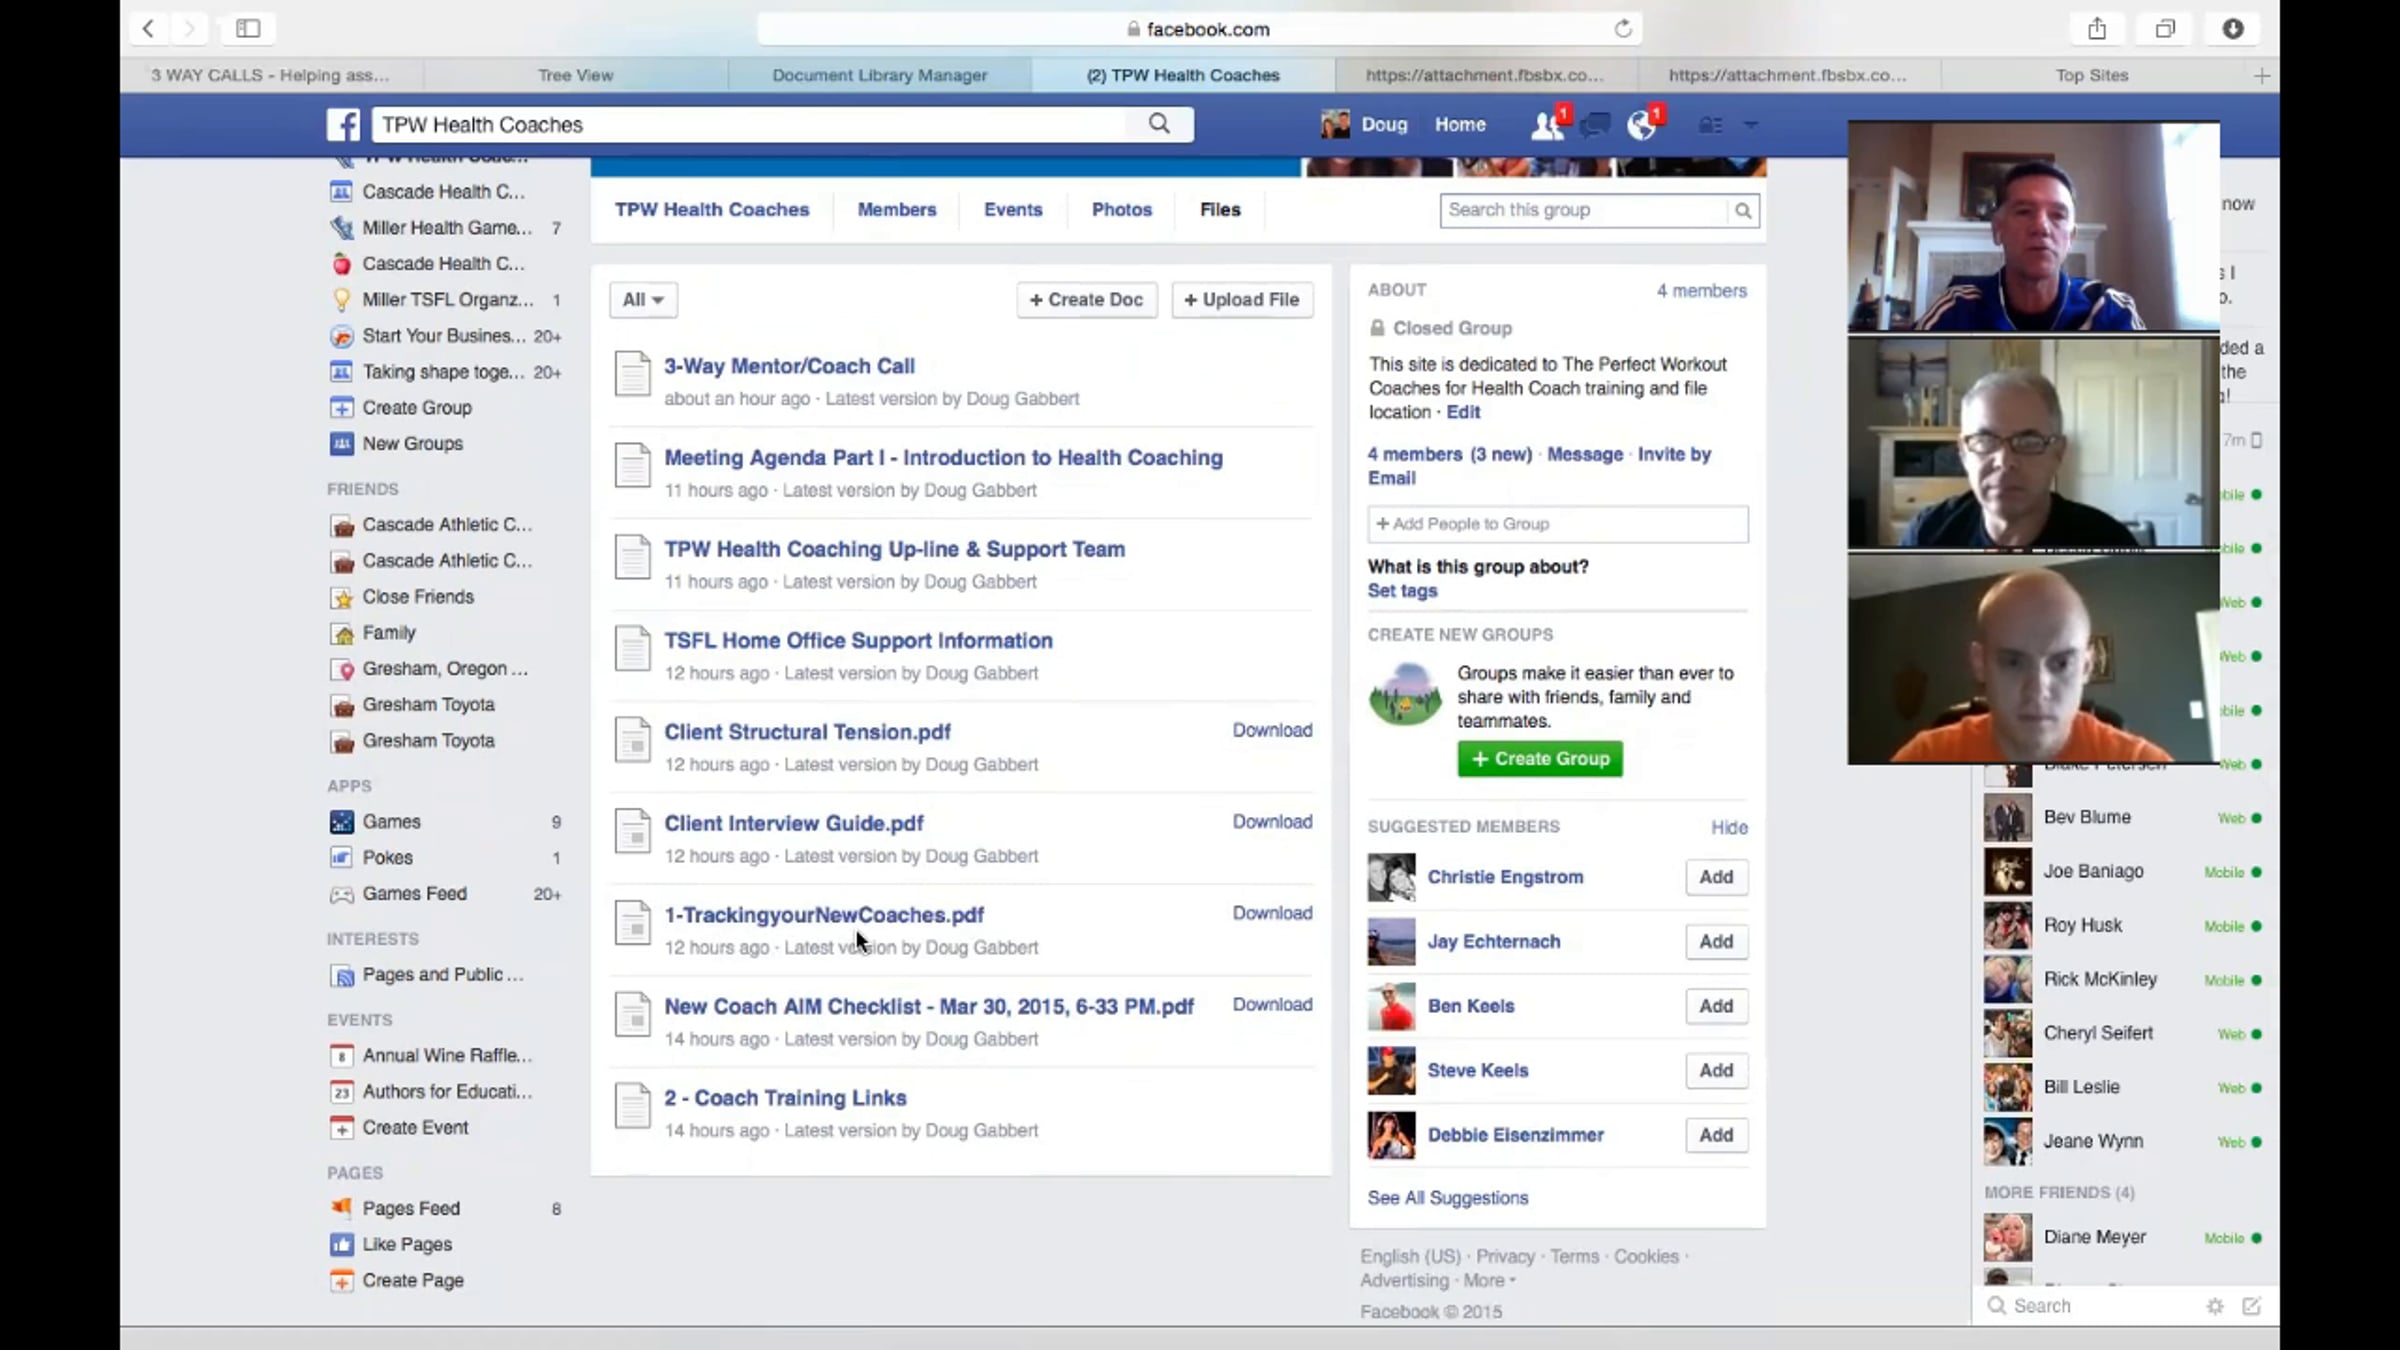Open chat settings gear icon
The width and height of the screenshot is (2400, 1350).
click(x=2215, y=1306)
